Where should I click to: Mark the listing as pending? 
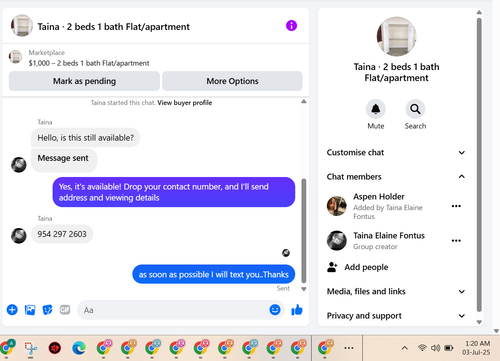click(x=84, y=81)
